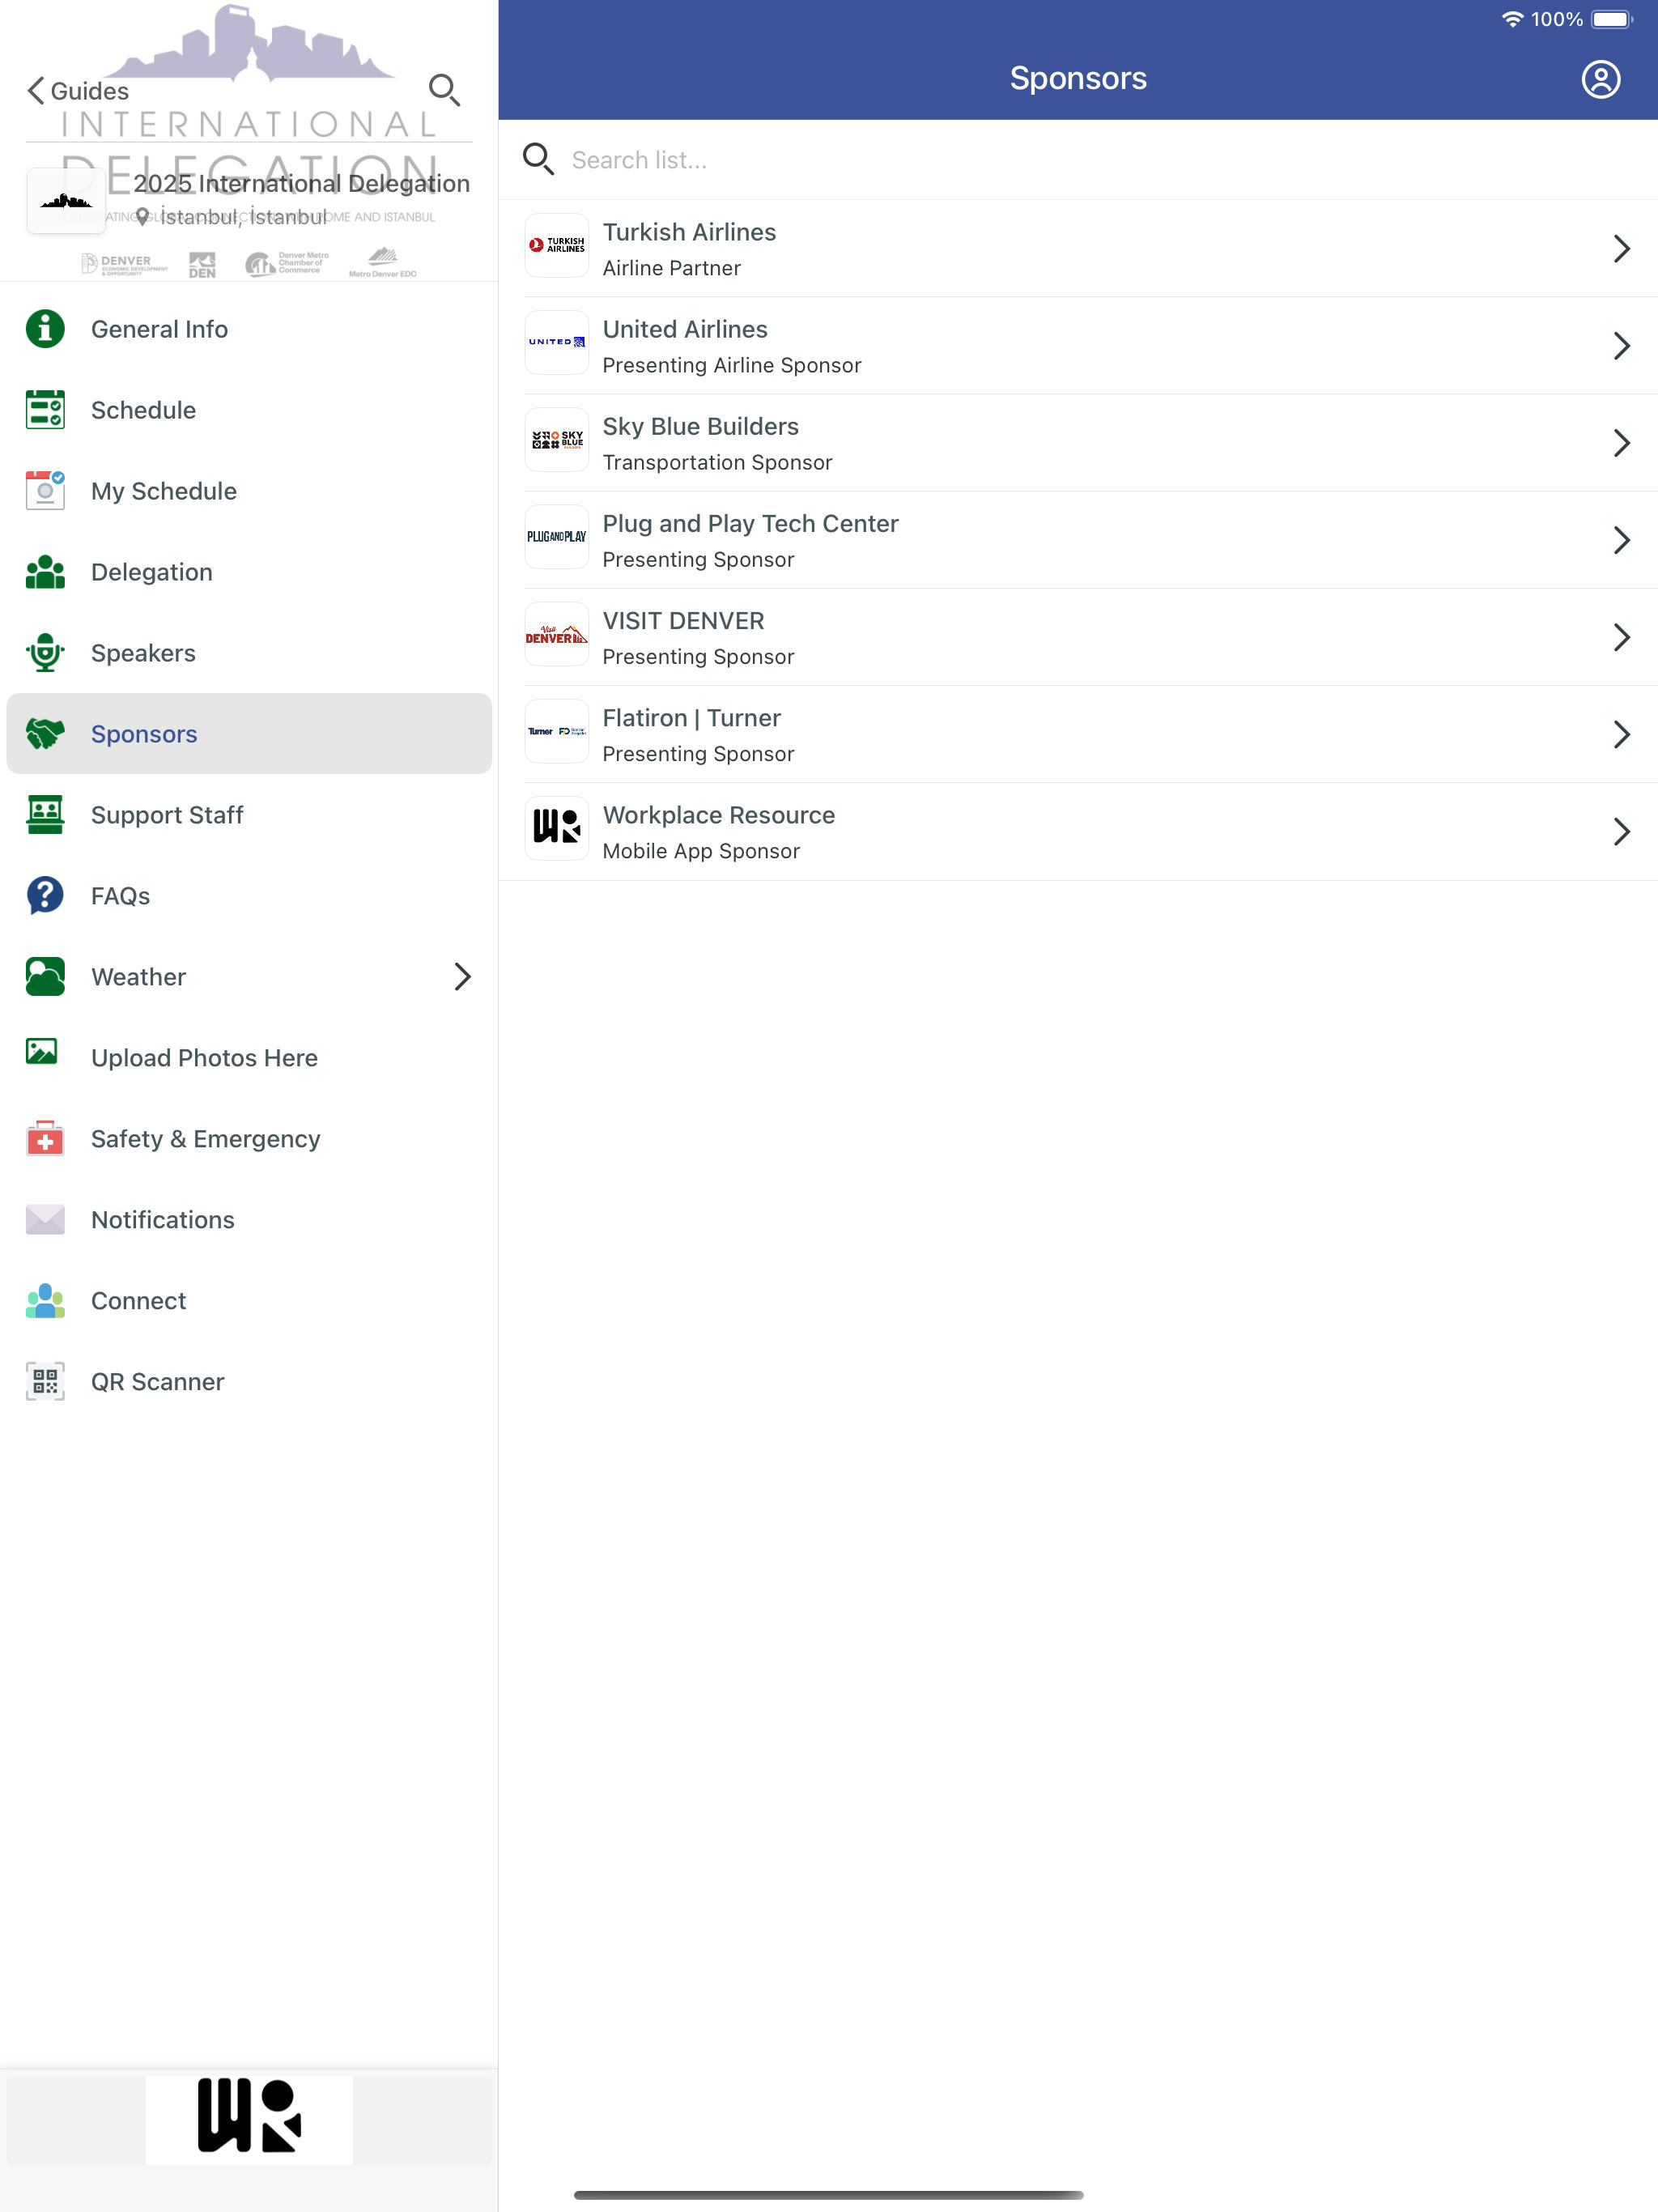Tap the QR Scanner label

tap(158, 1382)
